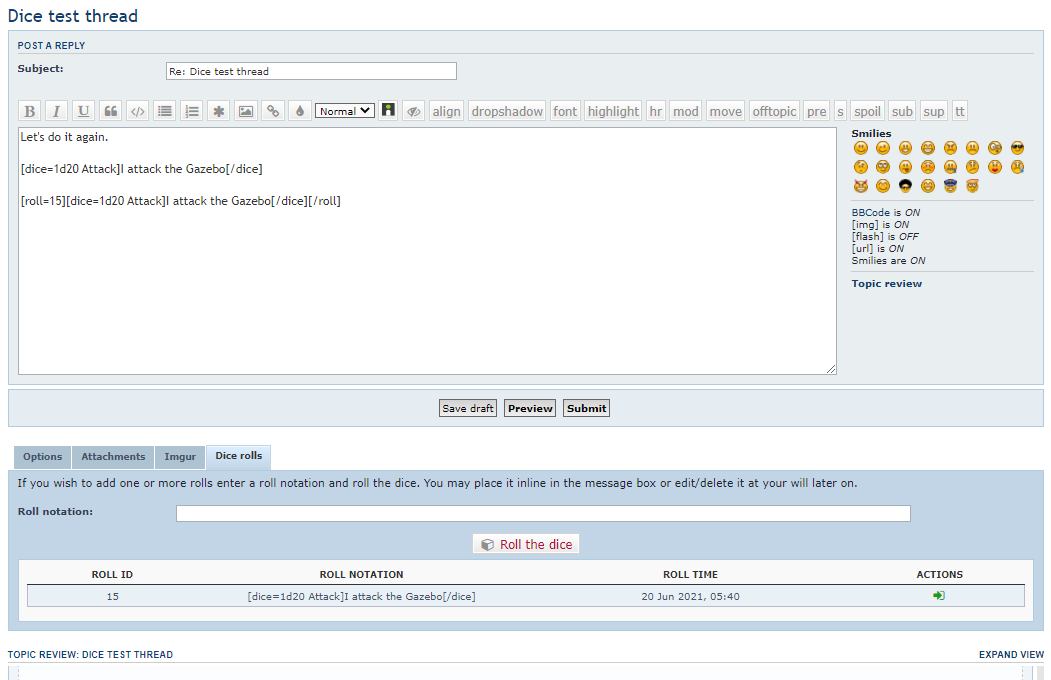The height and width of the screenshot is (680, 1051).
Task: Insert the sunglasses cool smiley
Action: (1017, 148)
